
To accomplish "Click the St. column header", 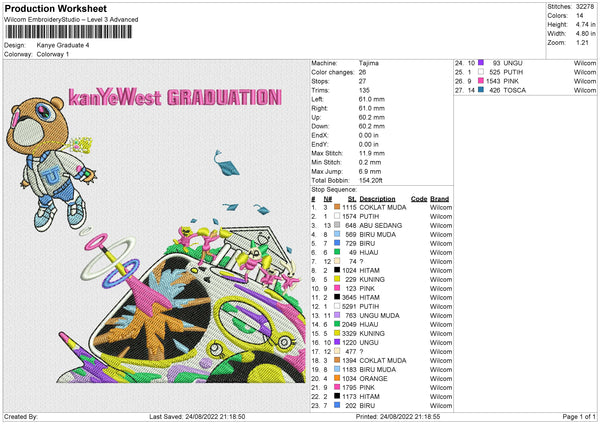I will click(x=352, y=199).
